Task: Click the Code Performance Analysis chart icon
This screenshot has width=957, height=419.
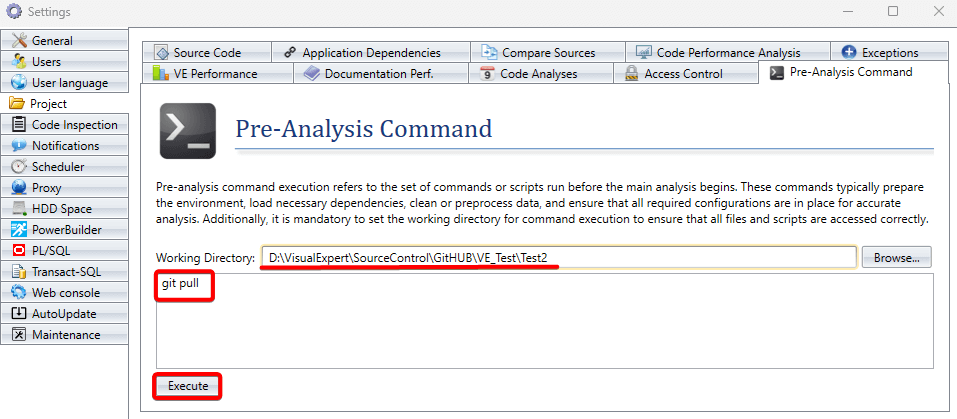Action: (x=645, y=52)
